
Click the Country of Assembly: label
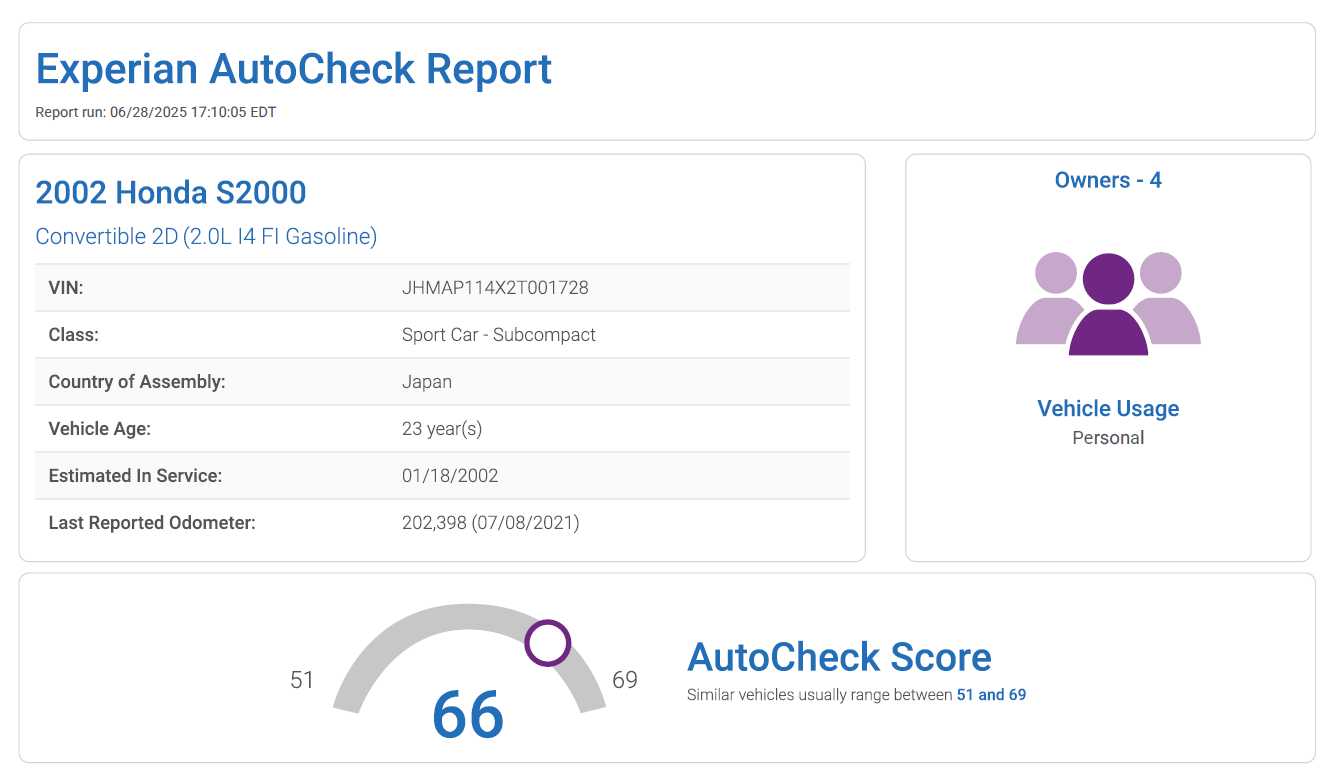(x=137, y=382)
